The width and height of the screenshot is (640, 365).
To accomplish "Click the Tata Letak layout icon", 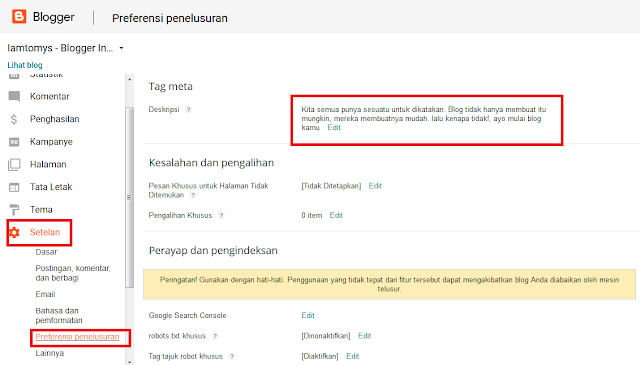I will tap(14, 187).
